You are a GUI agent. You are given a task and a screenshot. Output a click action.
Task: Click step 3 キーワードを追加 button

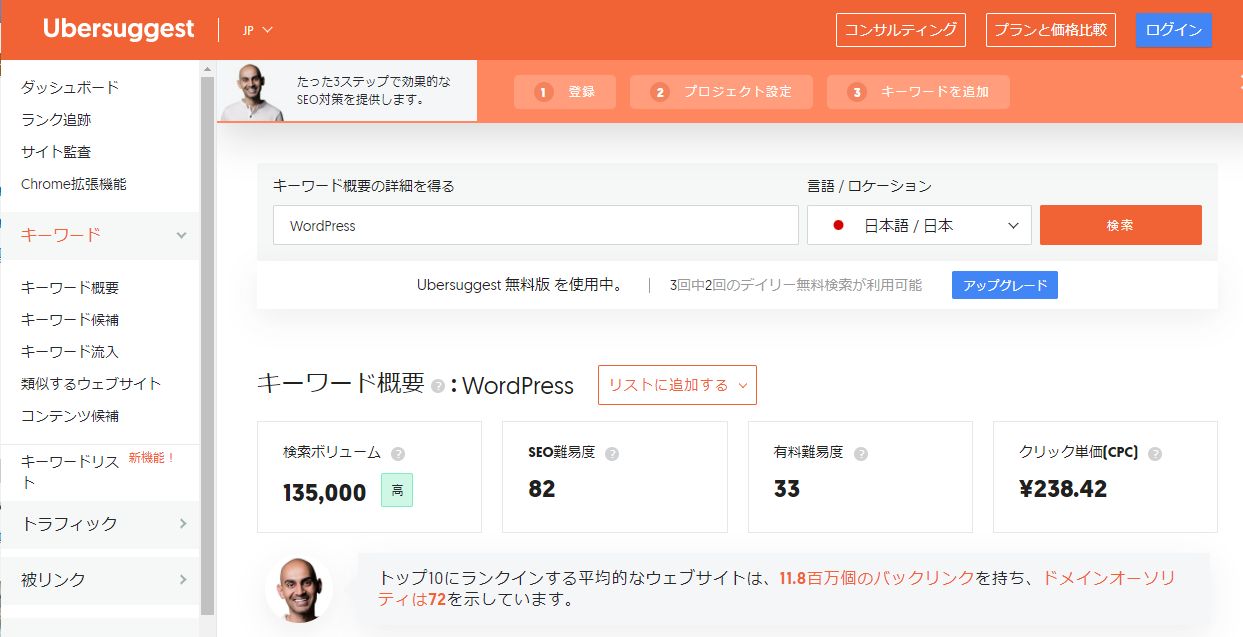918,92
